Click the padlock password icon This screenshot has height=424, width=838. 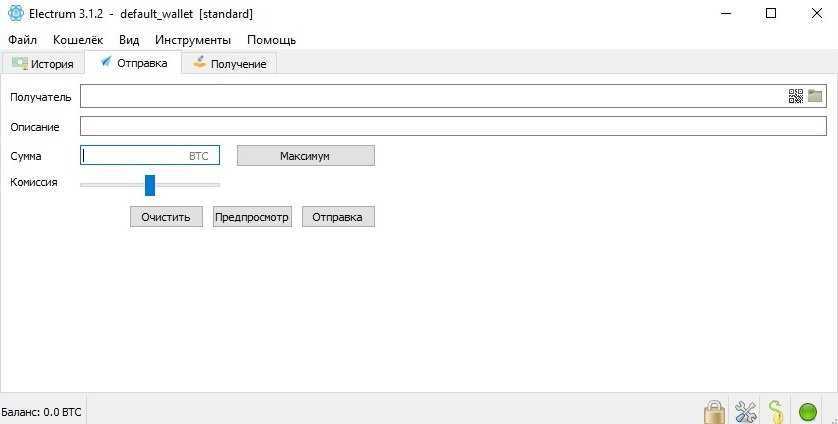(714, 412)
